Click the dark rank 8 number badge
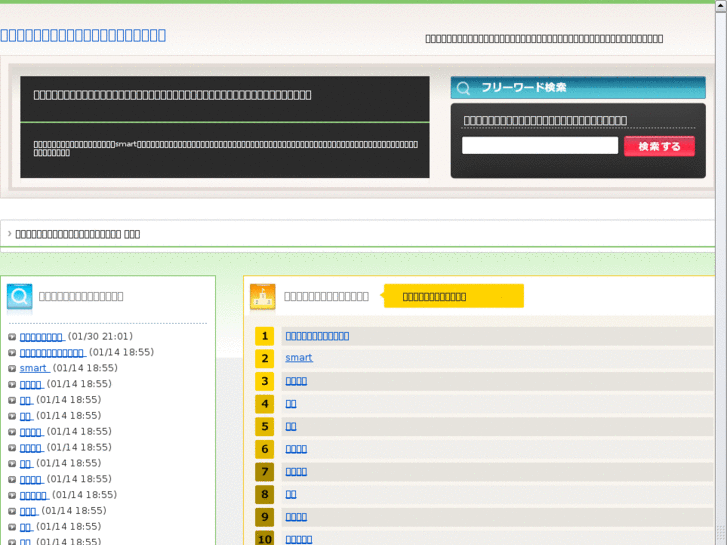This screenshot has height=545, width=727. tap(264, 494)
